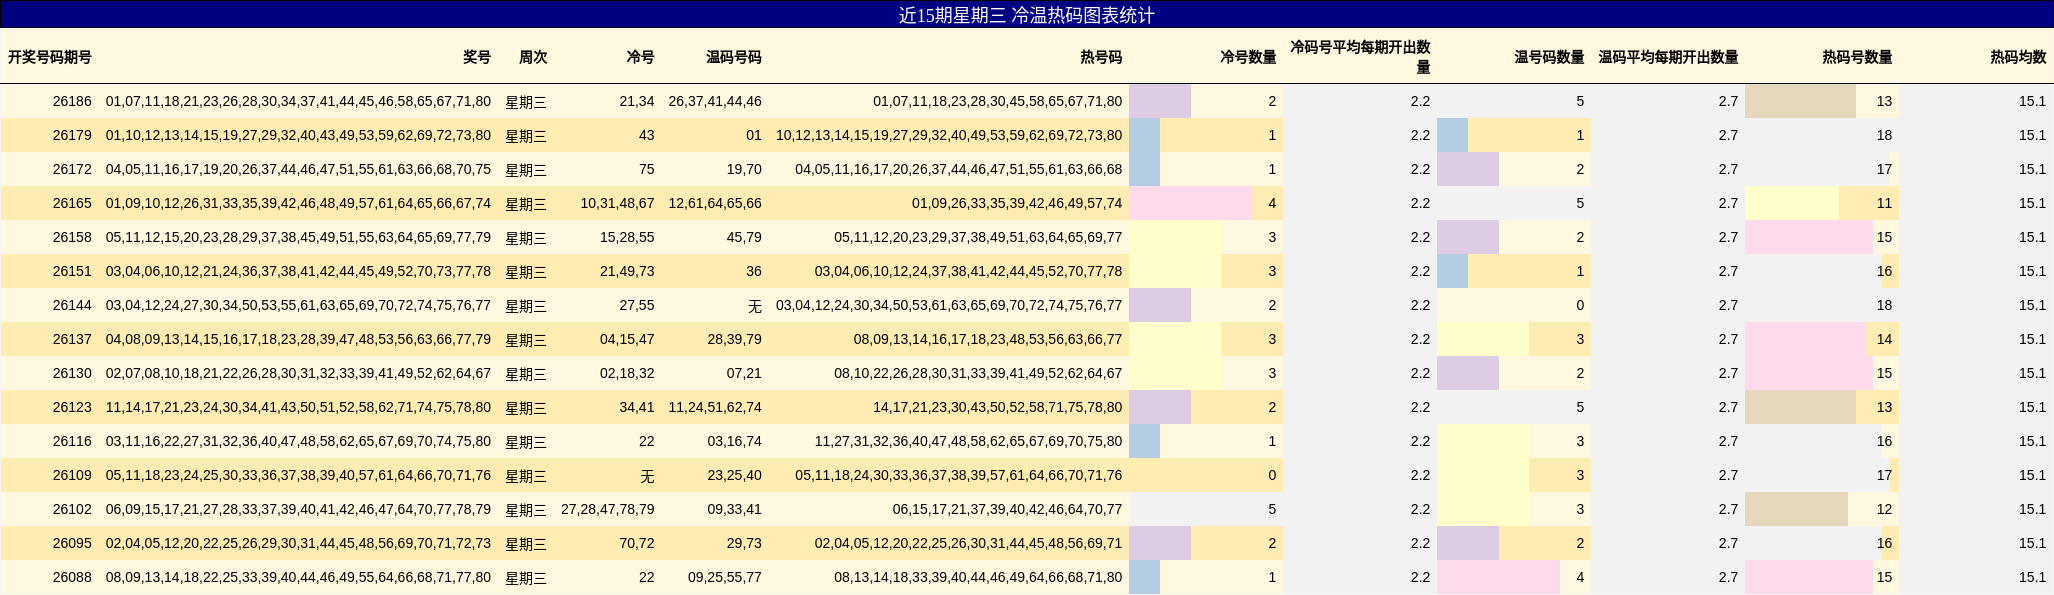Select period number 26088

pos(72,577)
